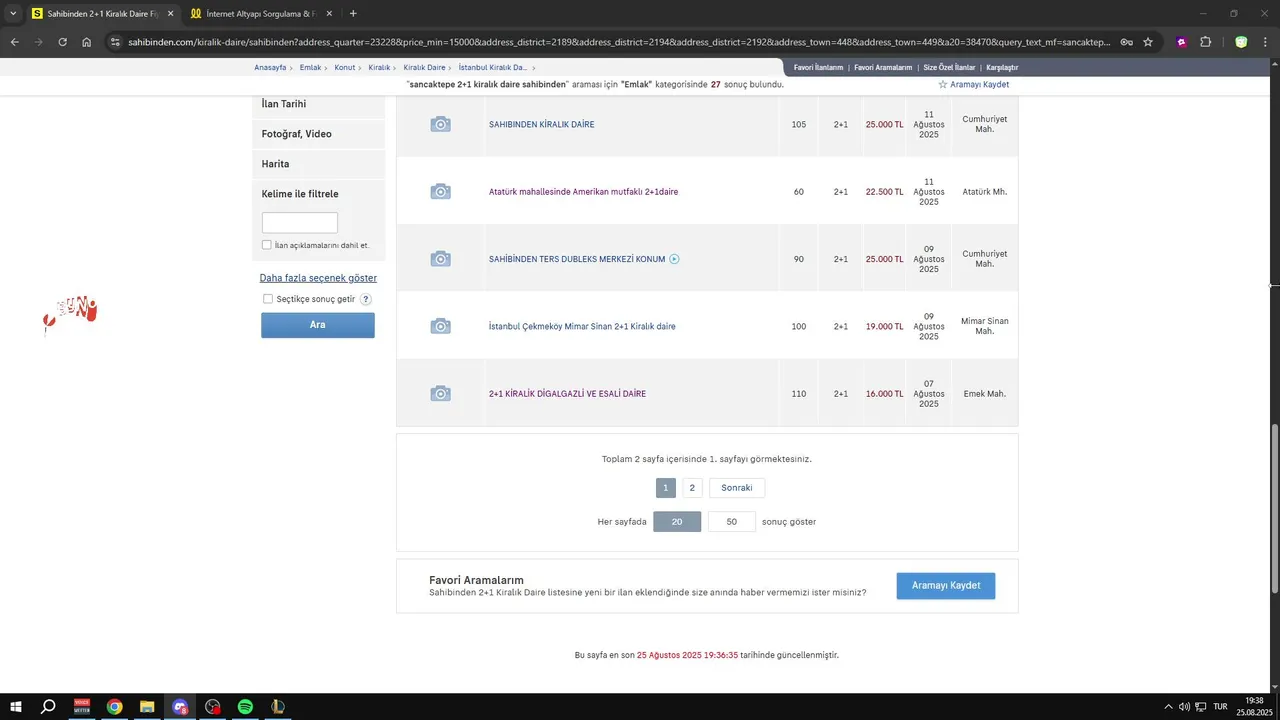Enable Seçtikçe sonuç getir checkbox

click(268, 299)
